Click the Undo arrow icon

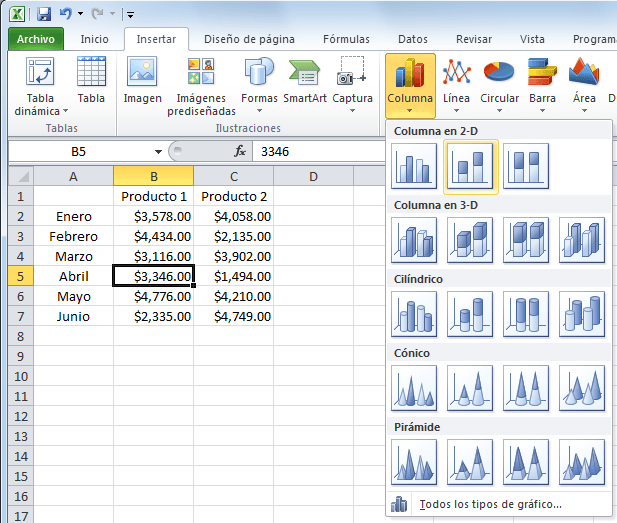pos(66,14)
